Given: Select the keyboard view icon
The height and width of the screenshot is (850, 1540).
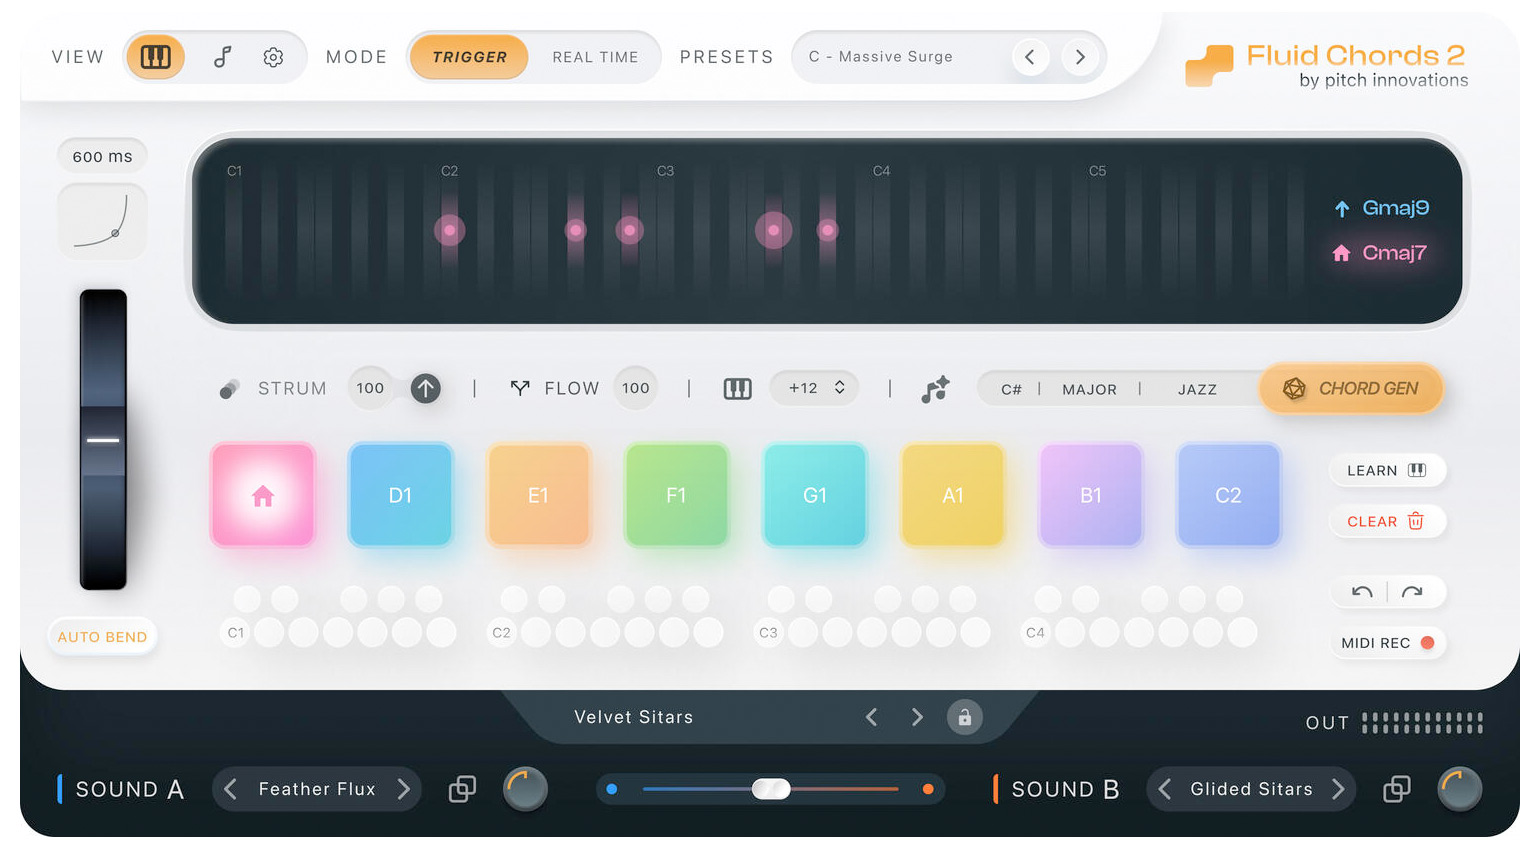Looking at the screenshot, I should click(x=155, y=57).
